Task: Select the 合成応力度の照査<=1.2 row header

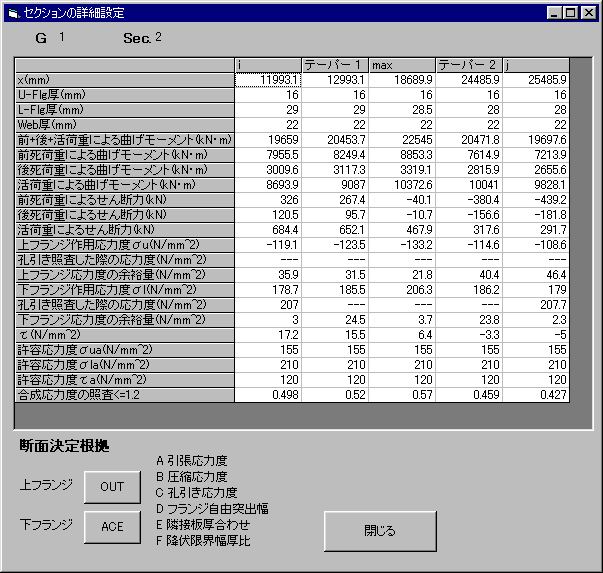Action: (x=125, y=395)
